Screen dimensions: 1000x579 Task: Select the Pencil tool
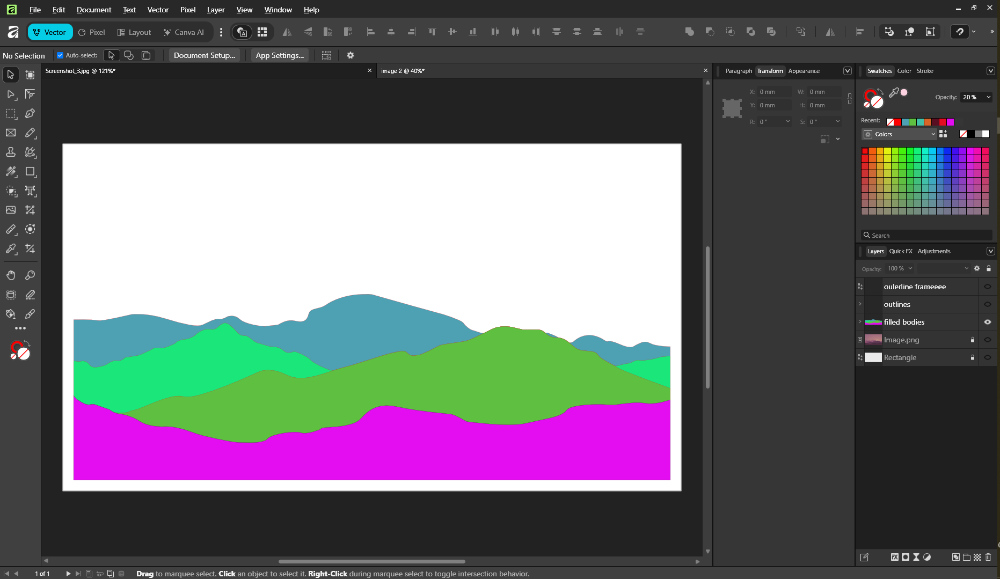(x=30, y=133)
